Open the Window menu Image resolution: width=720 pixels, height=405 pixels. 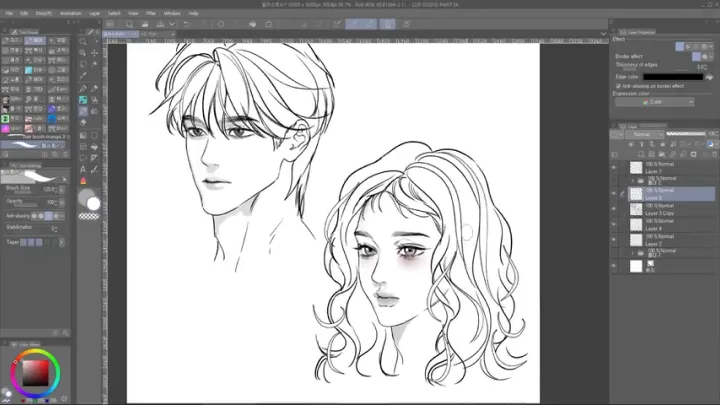point(172,13)
